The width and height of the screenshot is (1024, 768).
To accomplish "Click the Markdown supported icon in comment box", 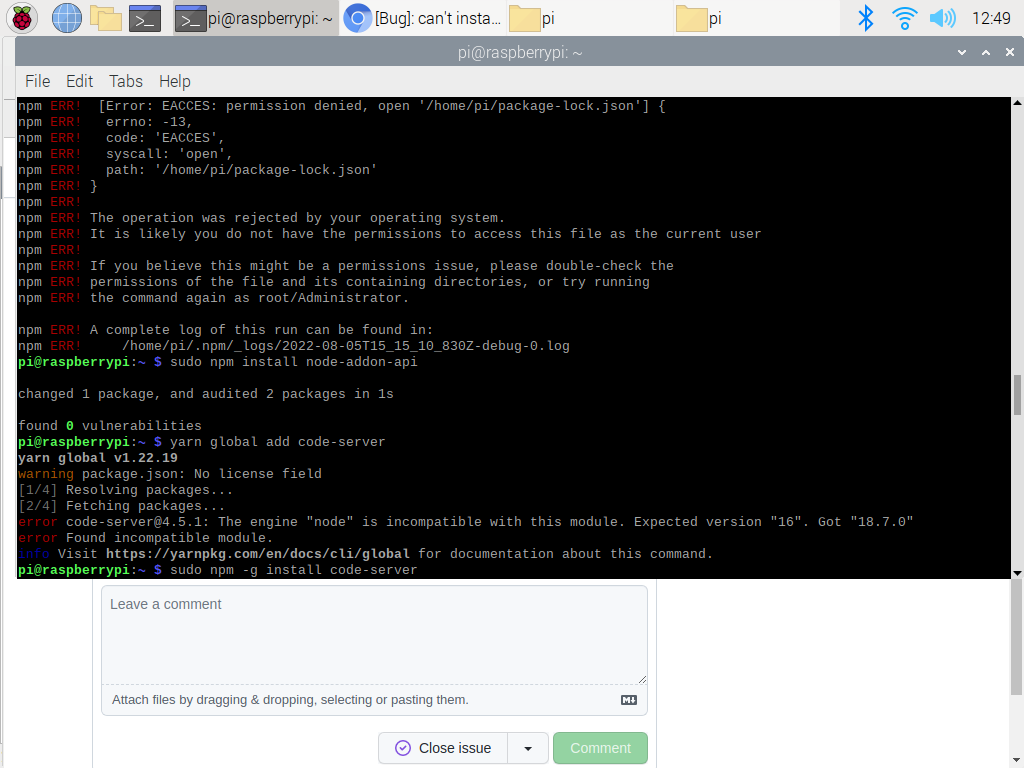I will coord(628,700).
